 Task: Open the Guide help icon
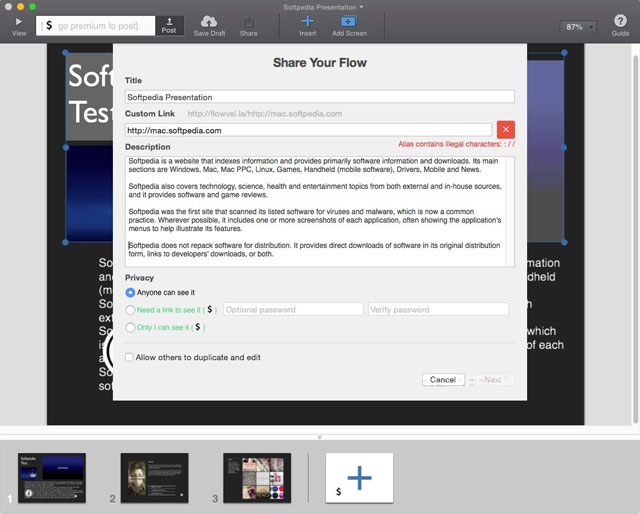click(620, 21)
